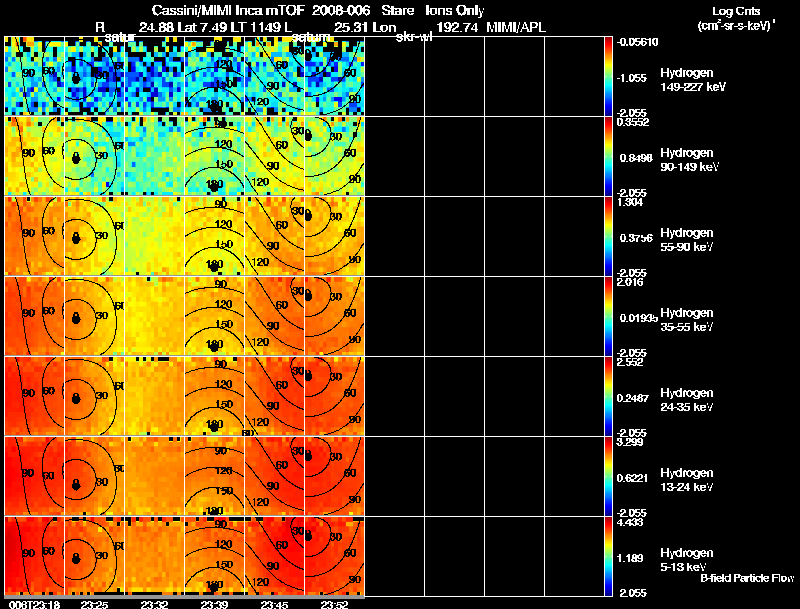This screenshot has height=609, width=800.
Task: Click the 'Log Cnts' colorbar heading
Action: click(x=736, y=11)
